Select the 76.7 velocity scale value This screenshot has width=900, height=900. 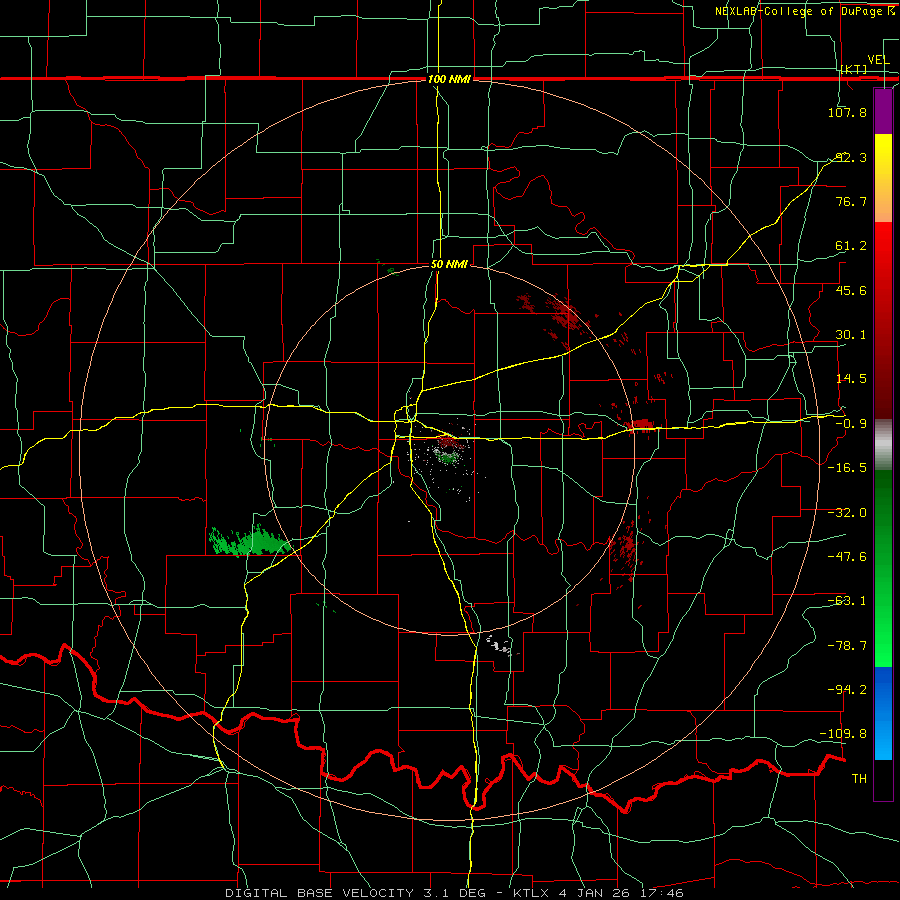click(x=851, y=201)
